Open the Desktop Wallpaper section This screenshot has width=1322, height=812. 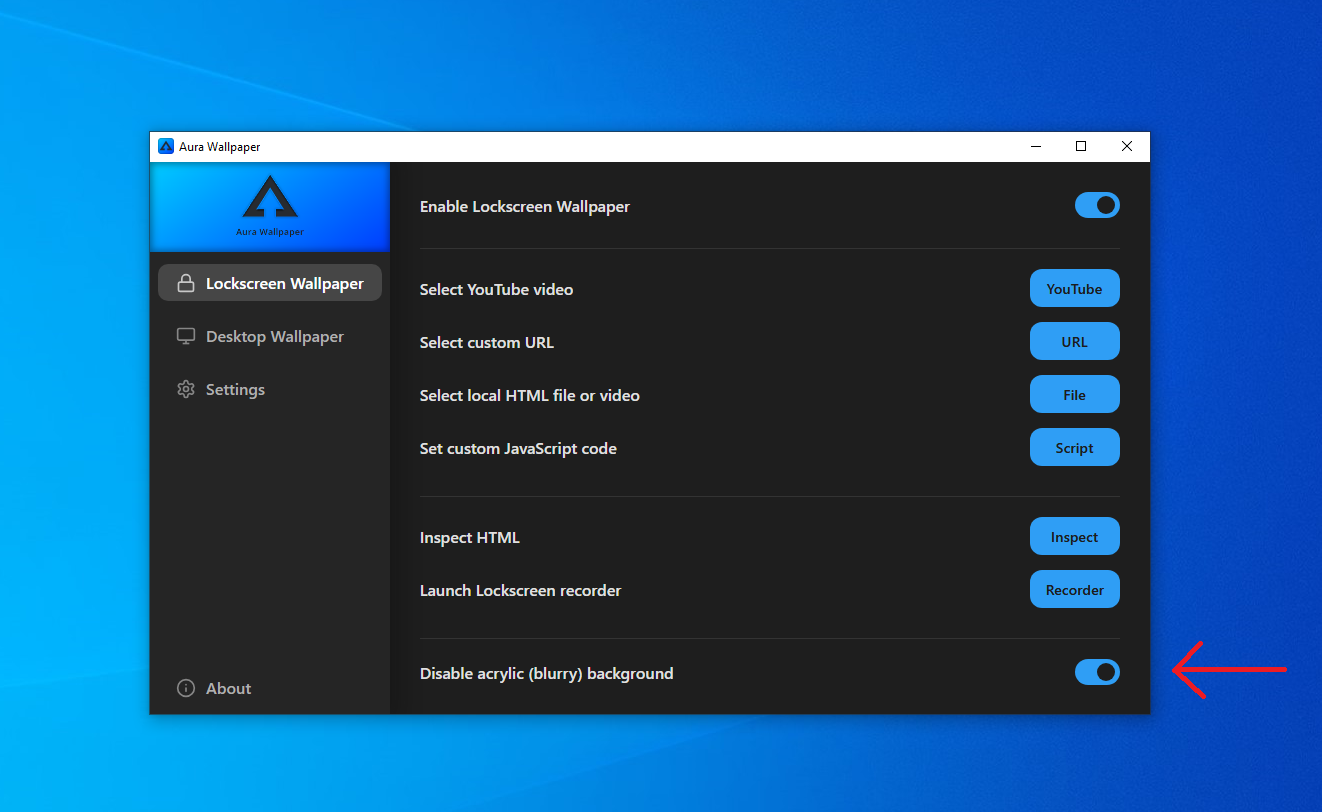pos(274,337)
